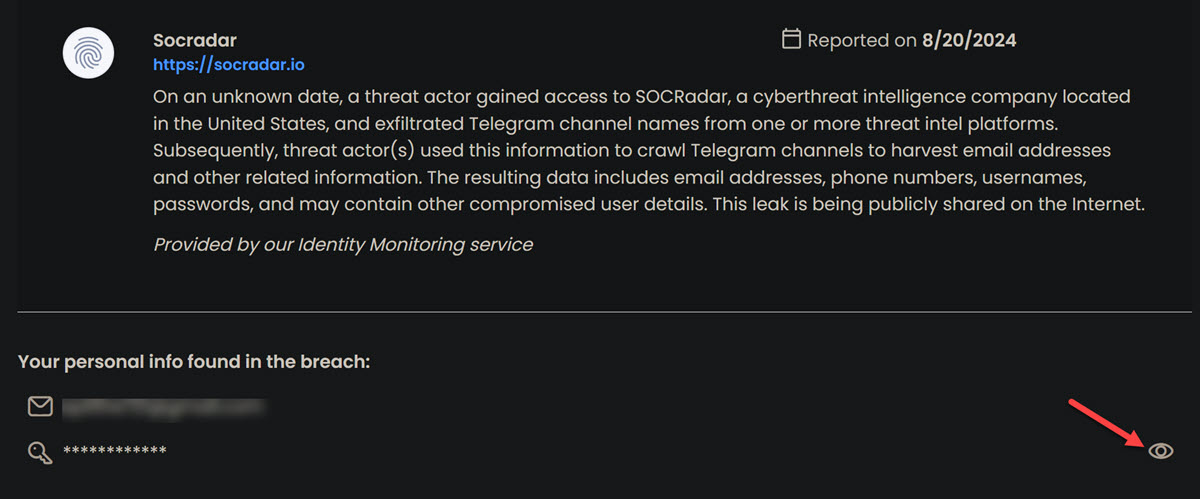Click 'Provided by our Identity Monitoring service' note
Viewport: 1200px width, 499px height.
pos(343,244)
